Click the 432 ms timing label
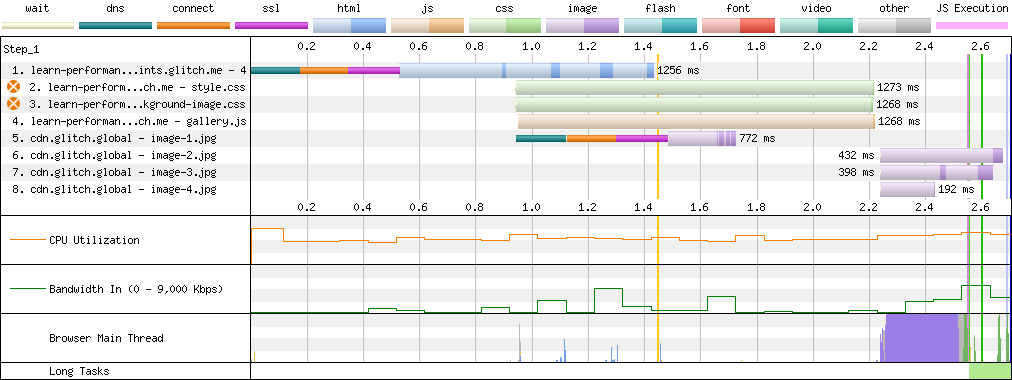 (856, 155)
